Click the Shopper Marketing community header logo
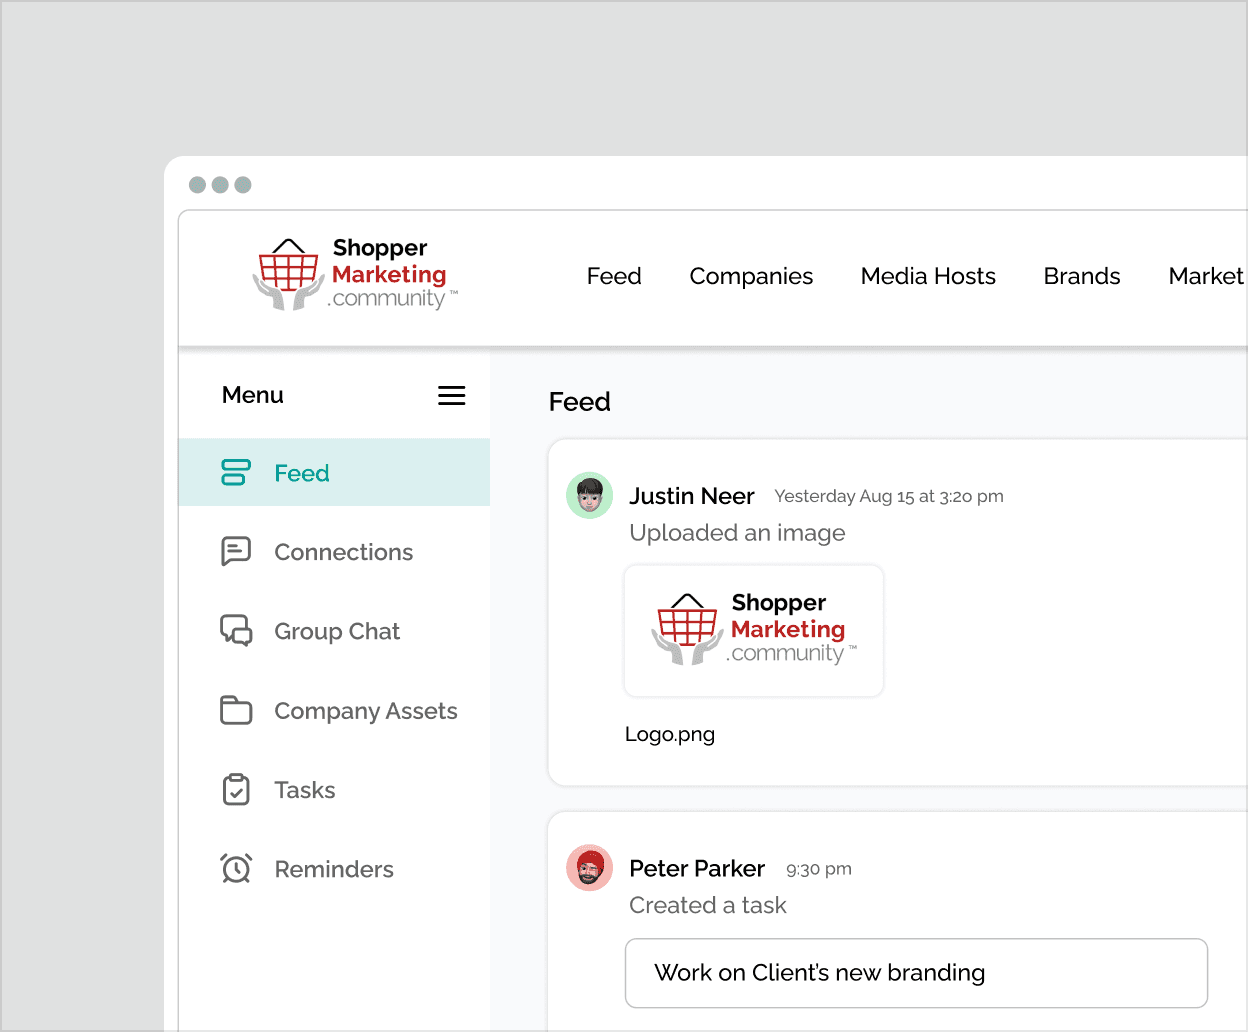Viewport: 1248px width, 1032px height. (x=355, y=274)
